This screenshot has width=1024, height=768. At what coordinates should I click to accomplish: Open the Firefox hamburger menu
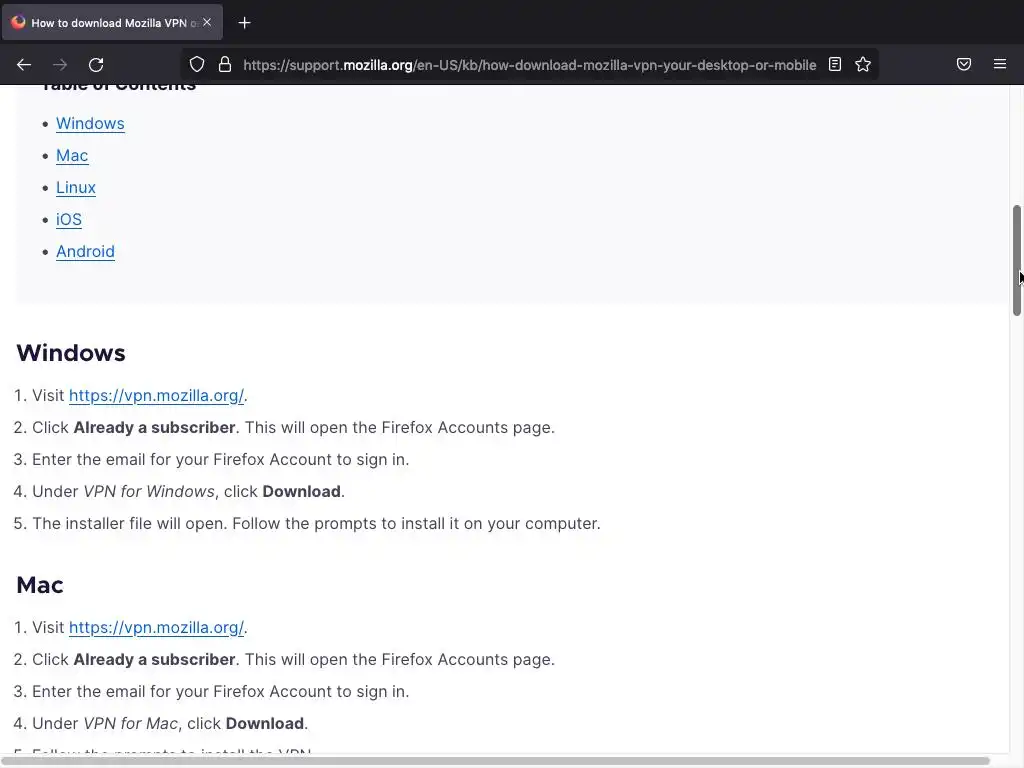coord(1000,64)
